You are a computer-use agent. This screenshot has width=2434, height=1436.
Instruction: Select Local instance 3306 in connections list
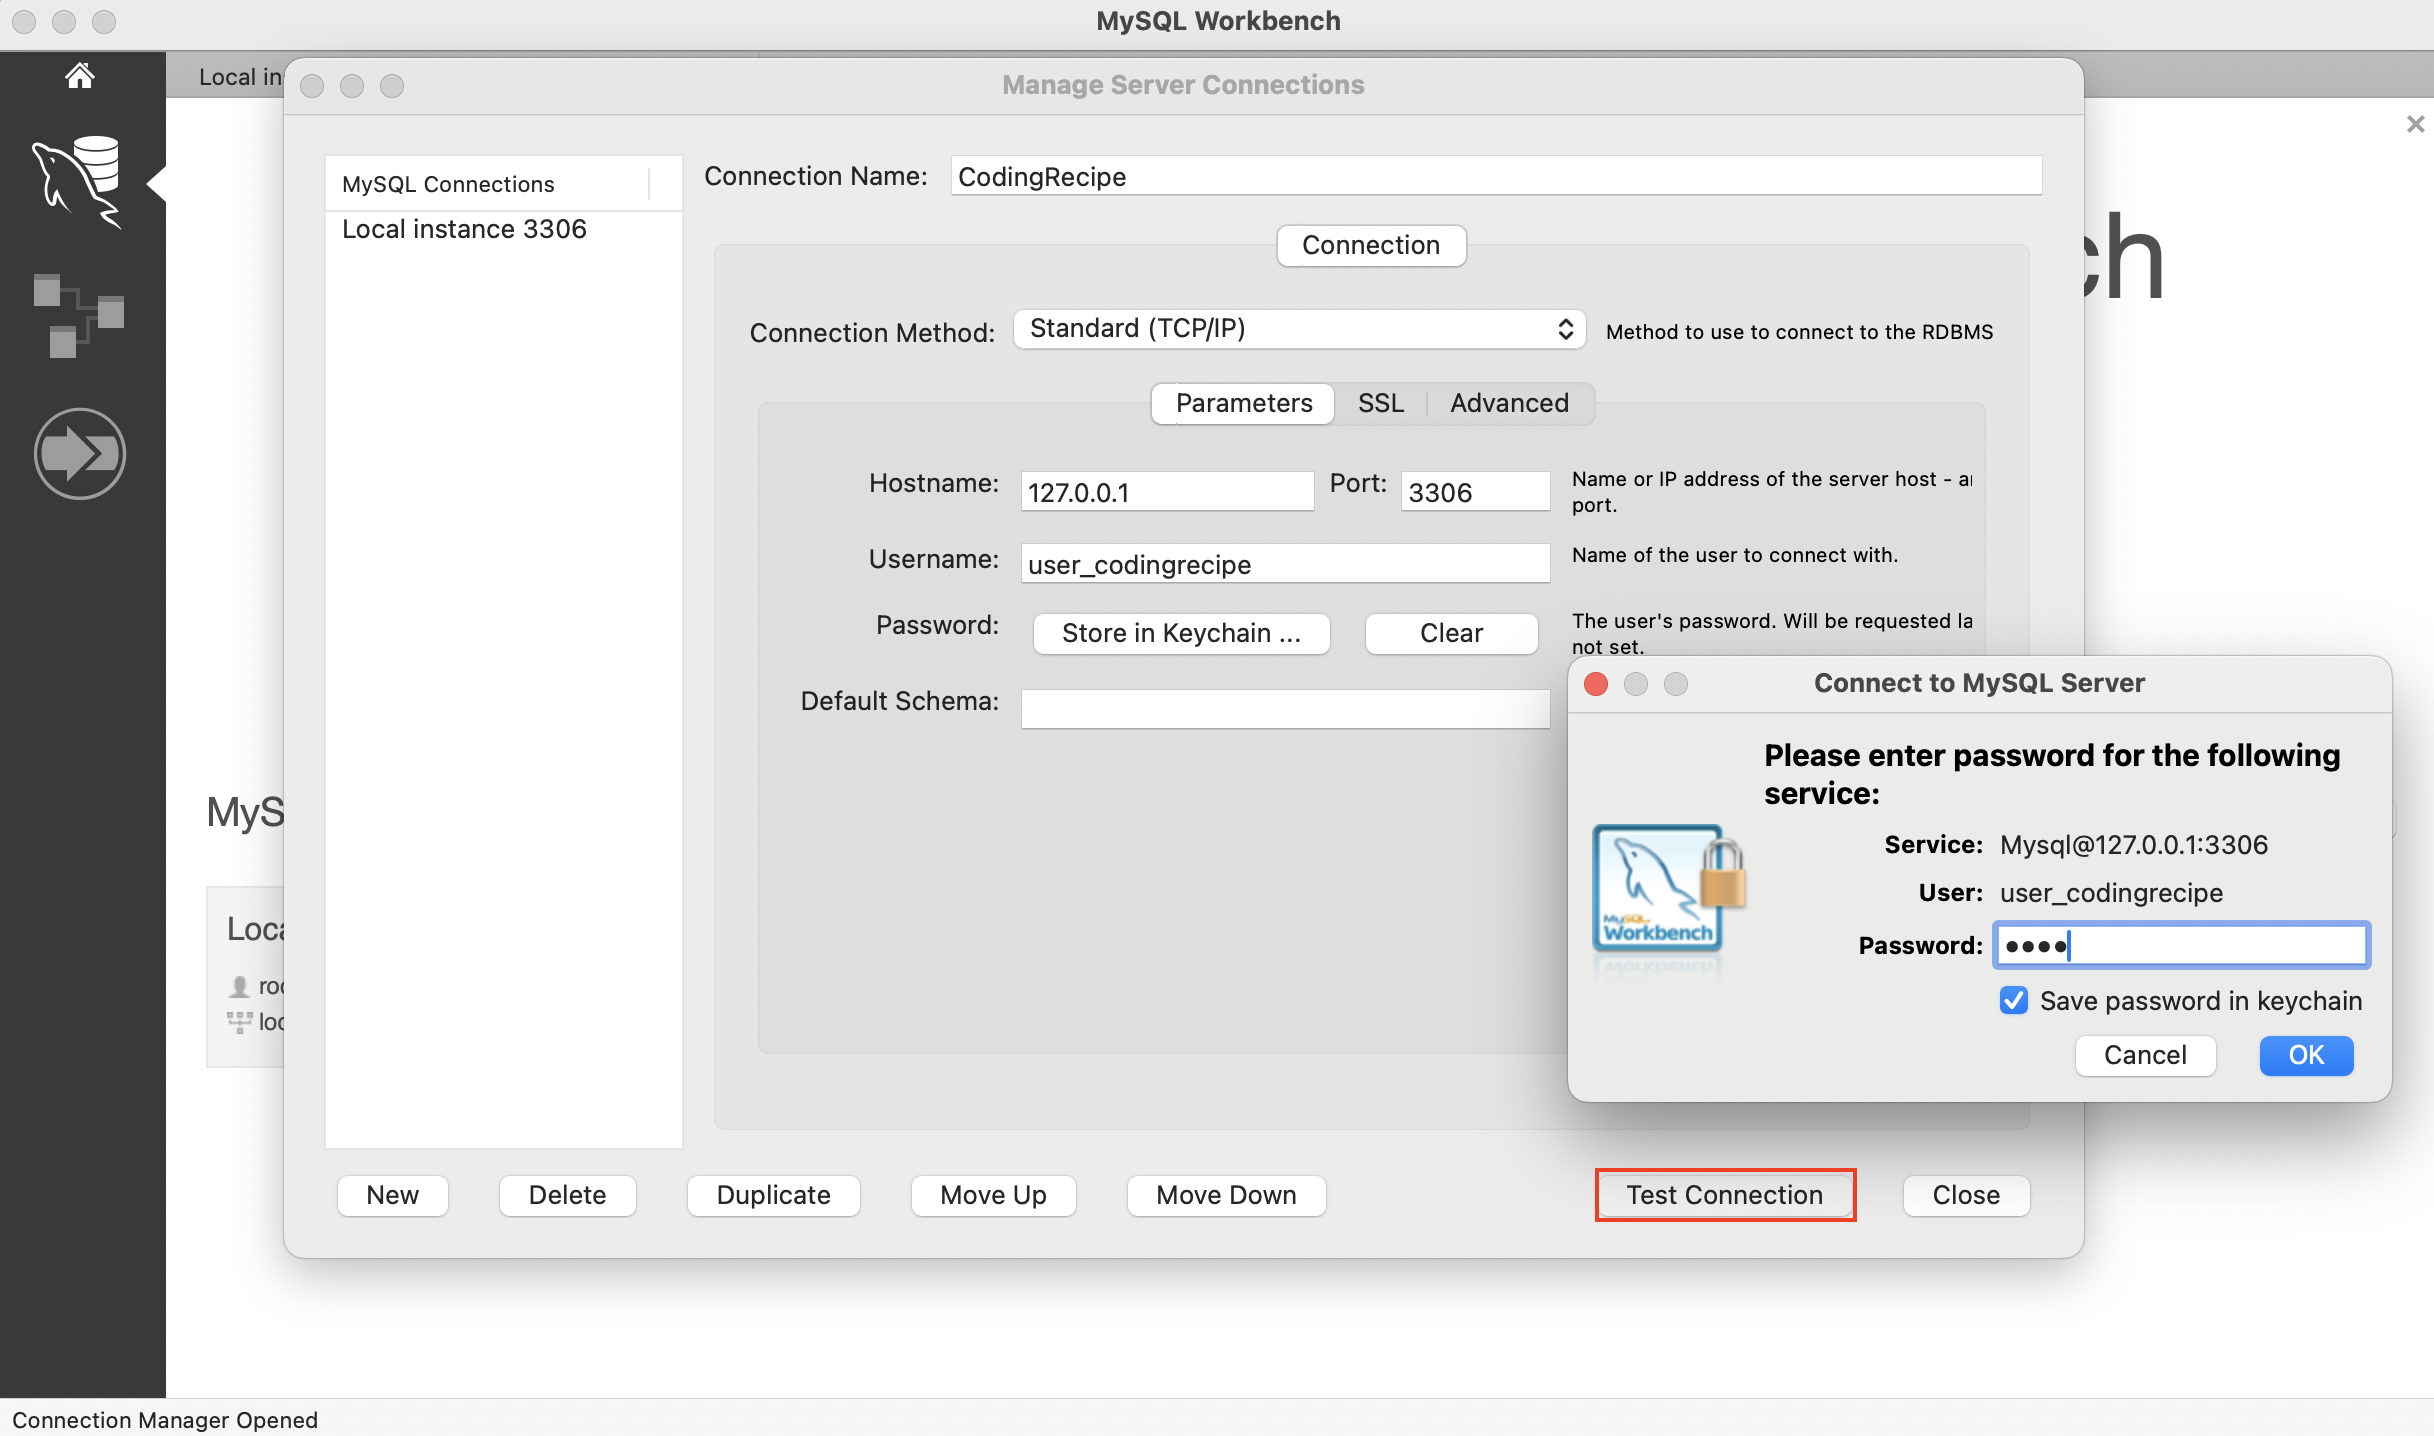pyautogui.click(x=503, y=229)
